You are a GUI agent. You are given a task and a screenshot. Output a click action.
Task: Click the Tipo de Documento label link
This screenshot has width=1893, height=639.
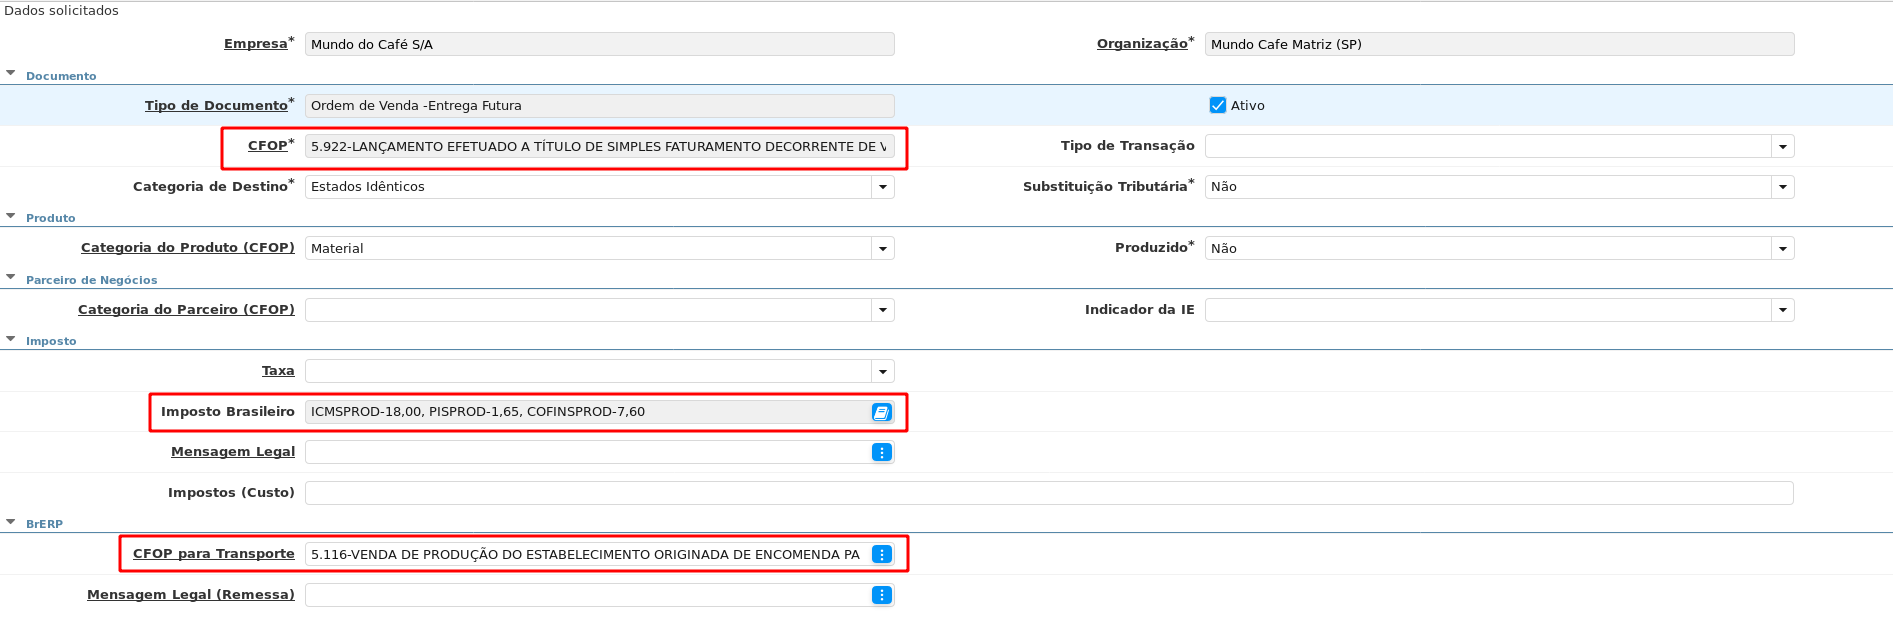216,106
